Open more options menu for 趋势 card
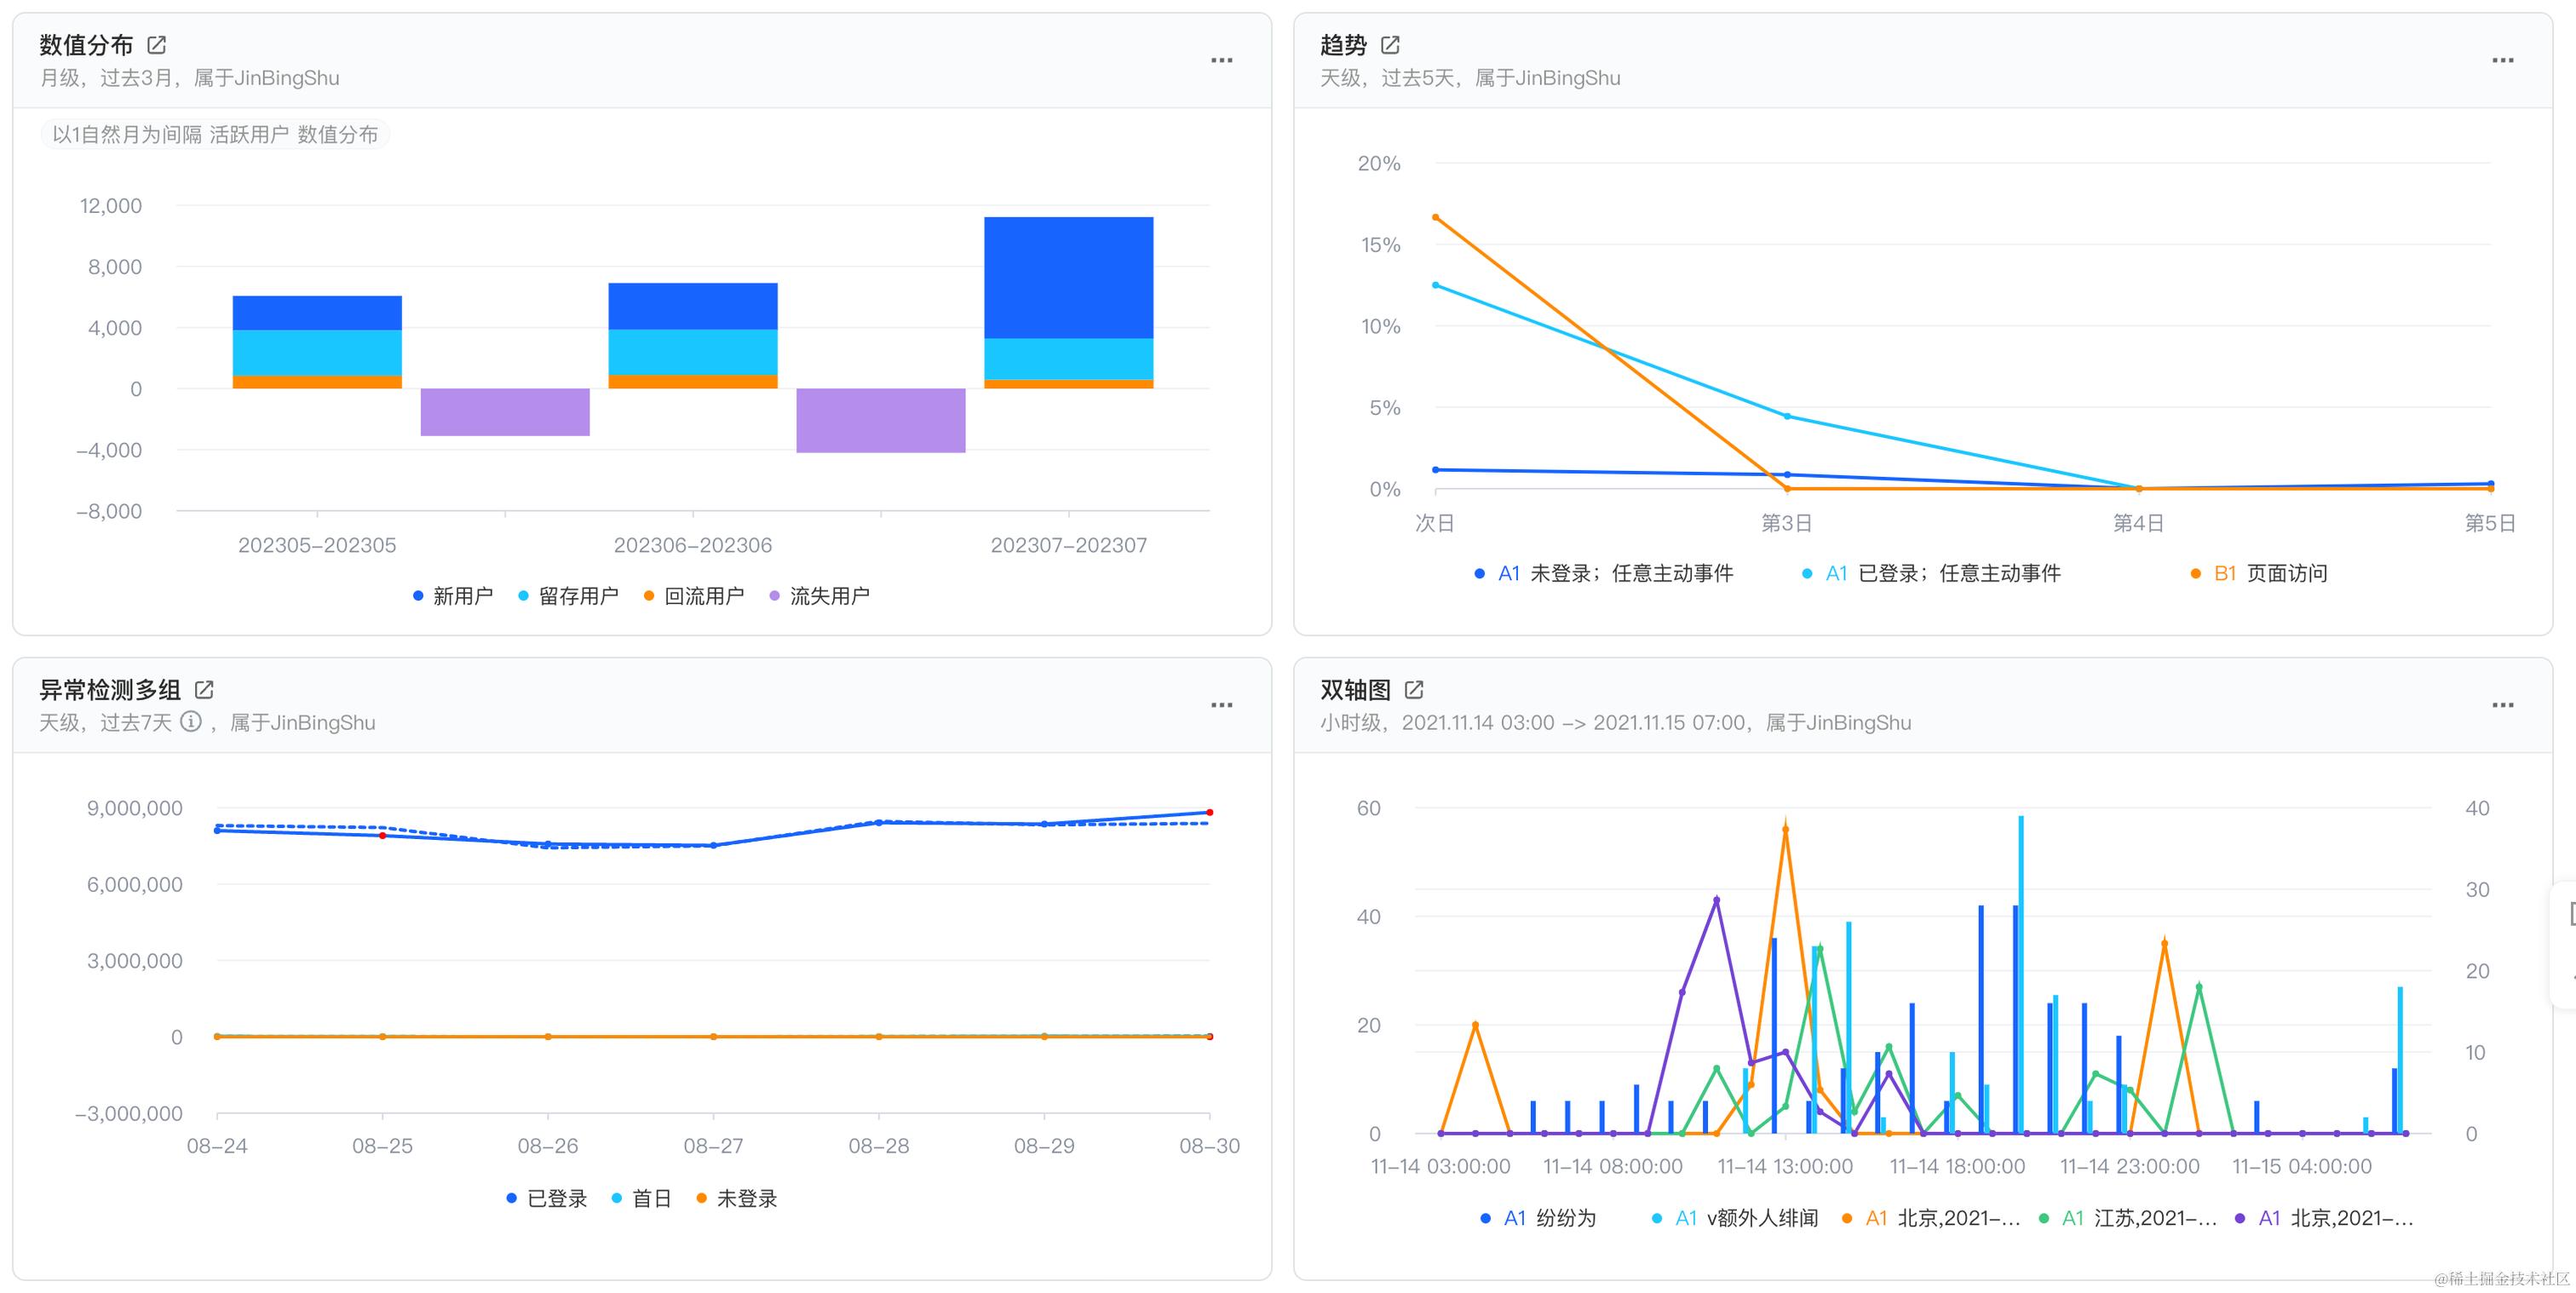 [2502, 61]
